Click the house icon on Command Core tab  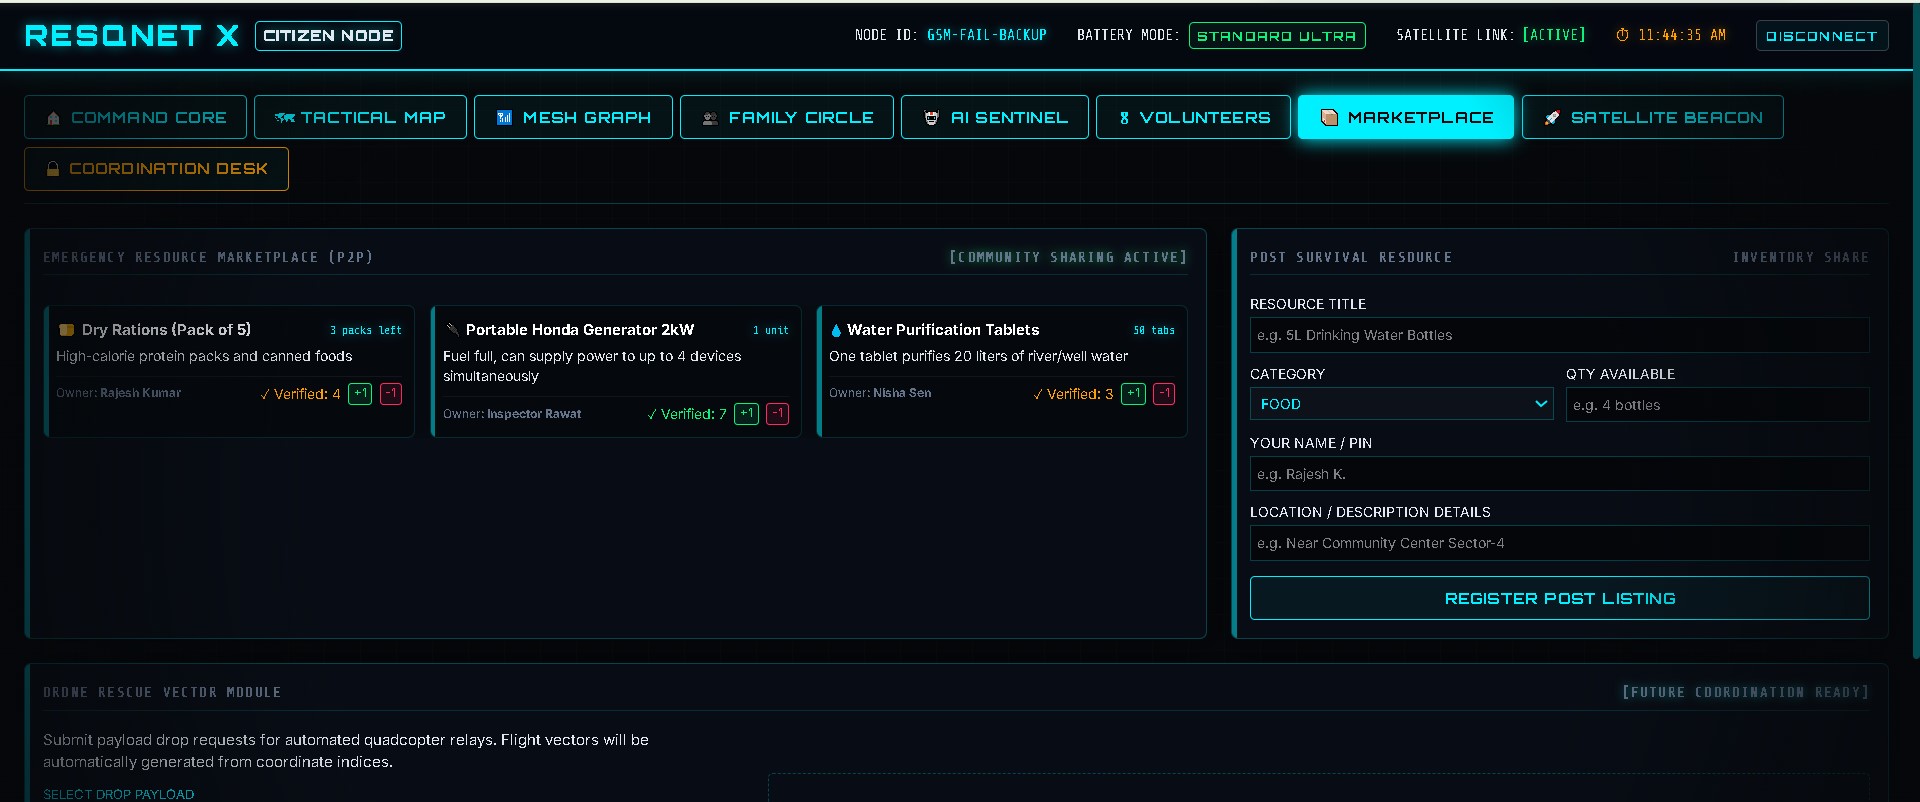(53, 118)
